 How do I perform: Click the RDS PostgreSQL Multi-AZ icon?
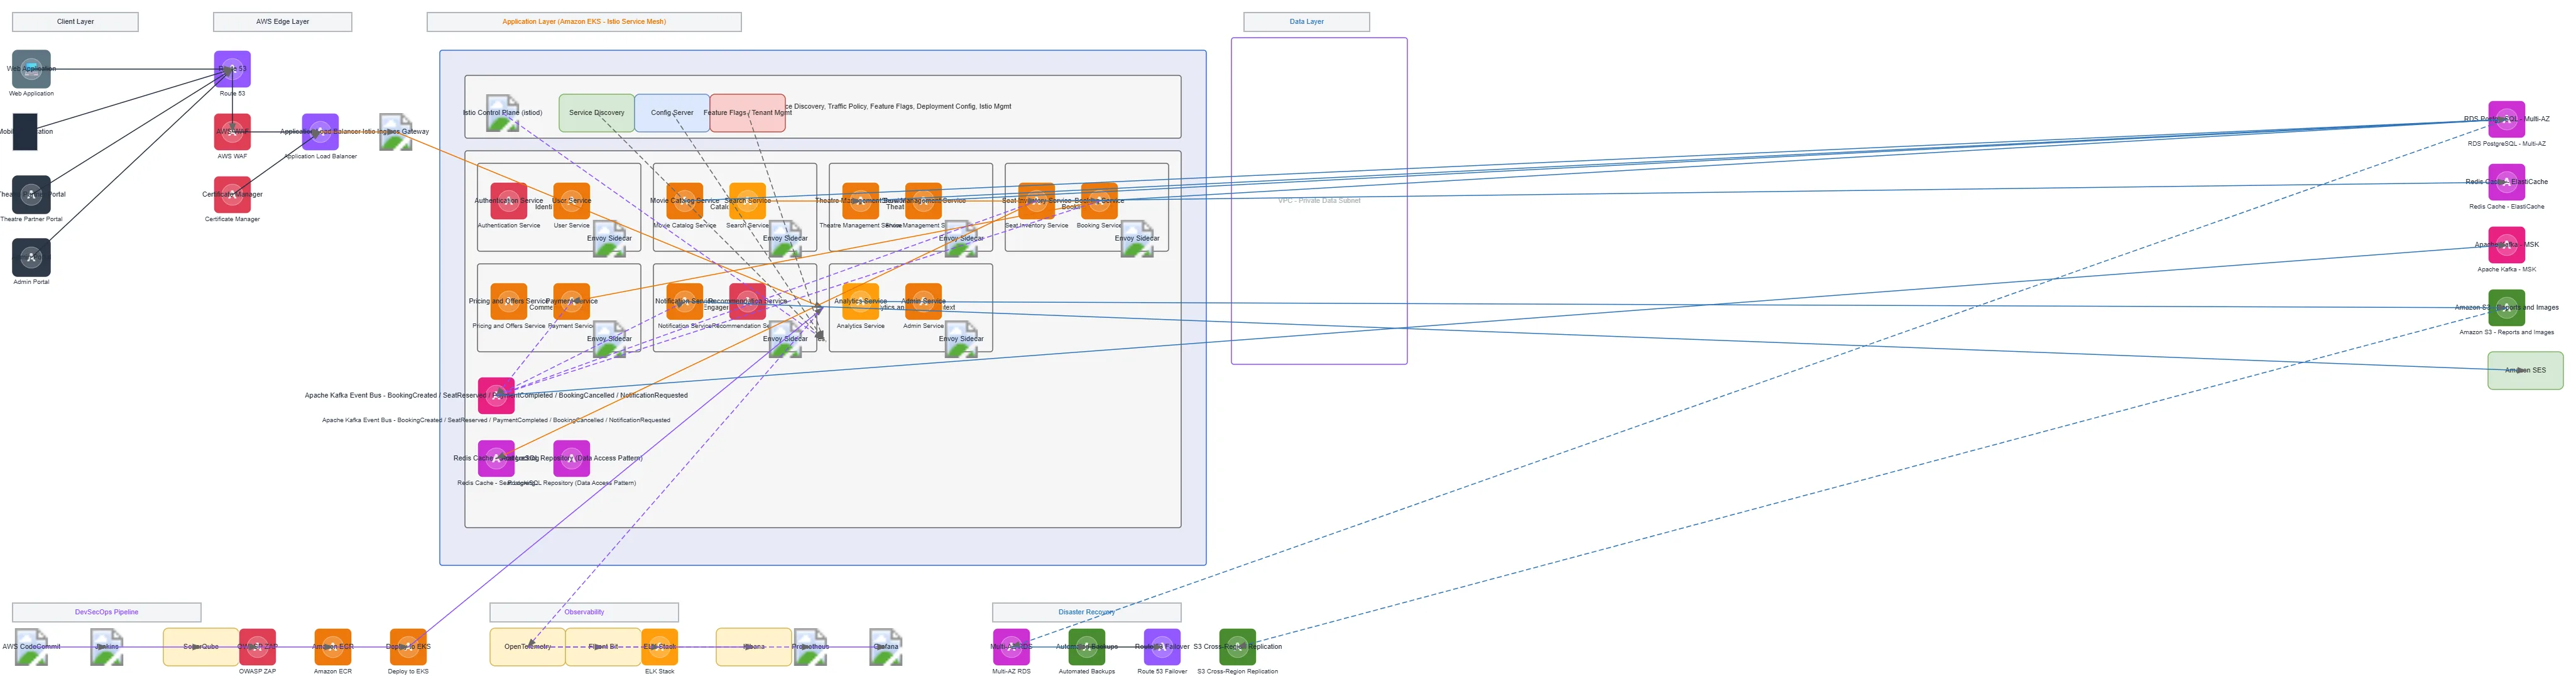2506,119
